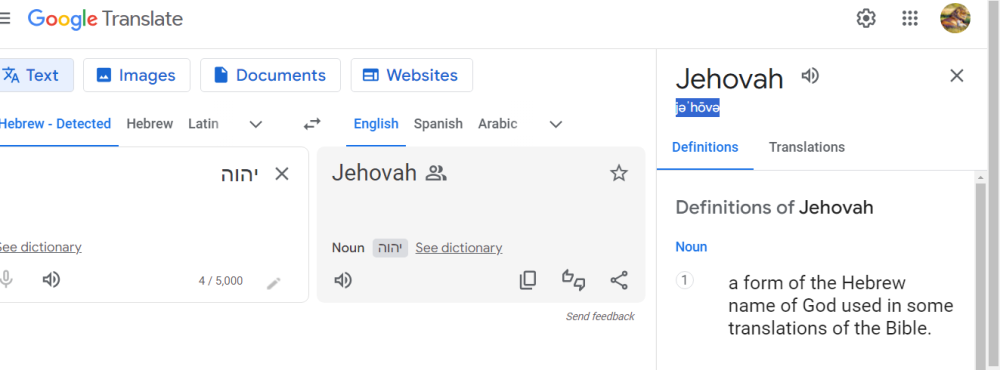Choose Spanish as target language

coord(438,124)
